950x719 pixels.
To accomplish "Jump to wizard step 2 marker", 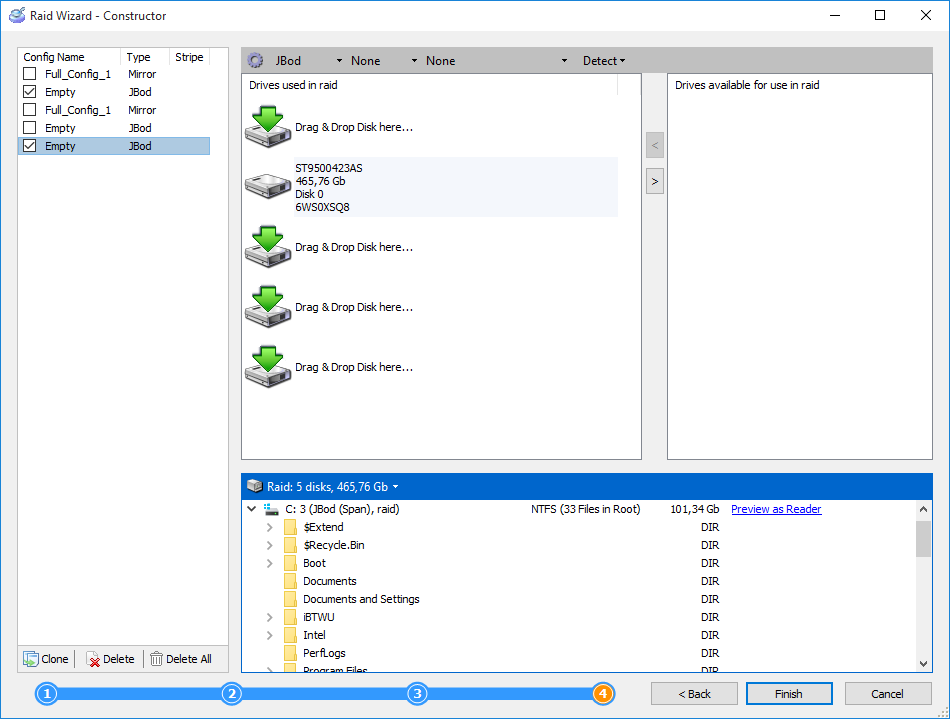I will [231, 694].
